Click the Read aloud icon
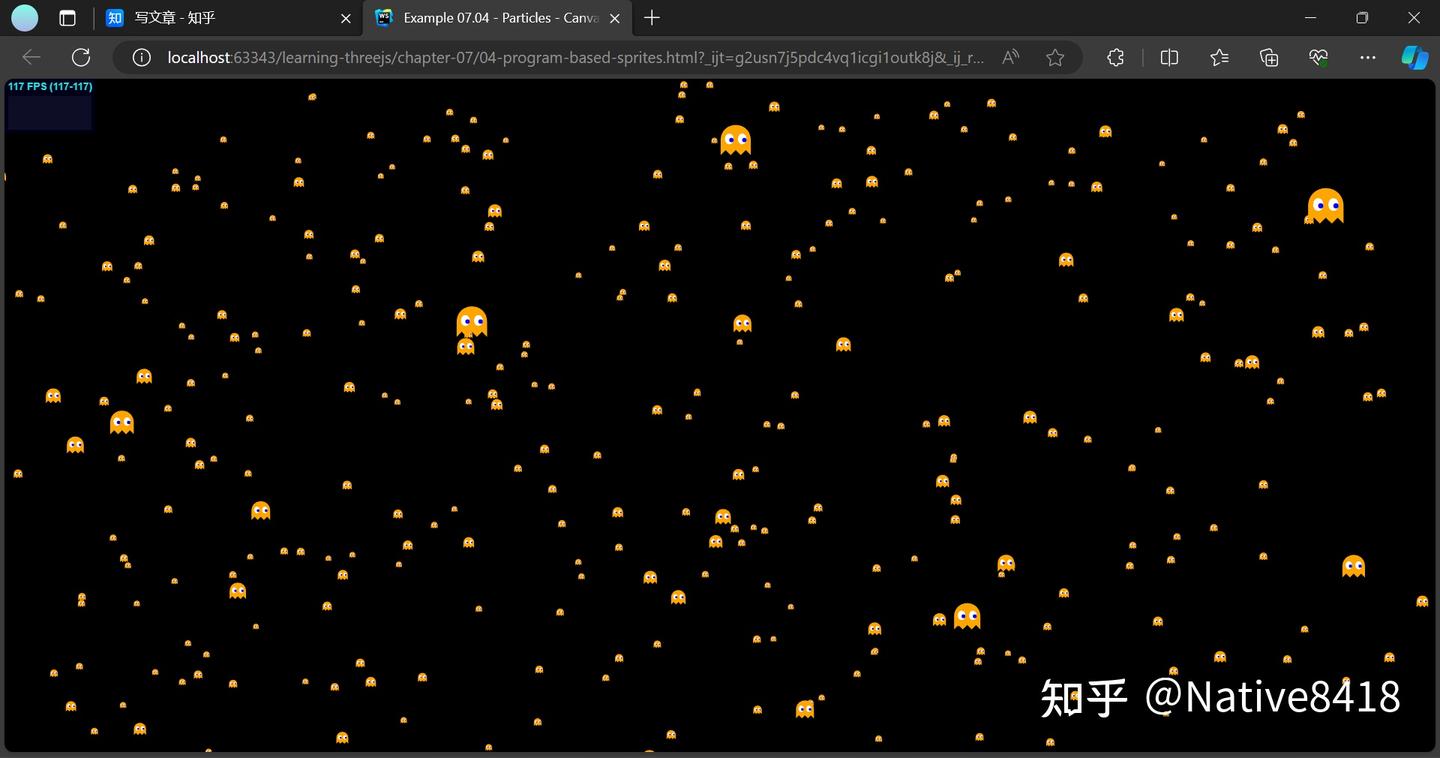Image resolution: width=1440 pixels, height=758 pixels. [1010, 57]
